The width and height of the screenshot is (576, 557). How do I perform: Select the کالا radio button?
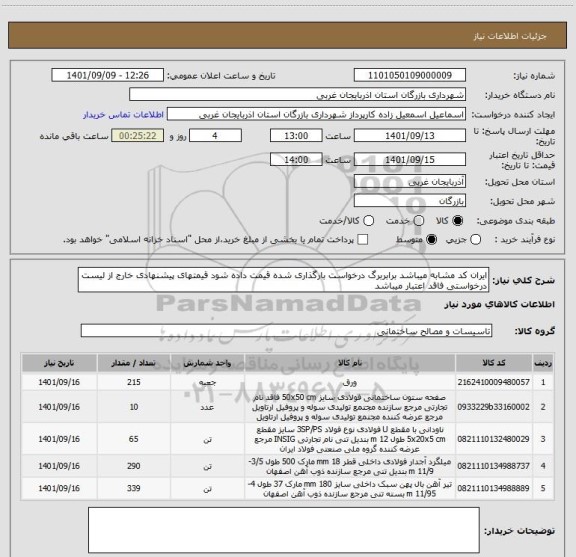pos(458,221)
